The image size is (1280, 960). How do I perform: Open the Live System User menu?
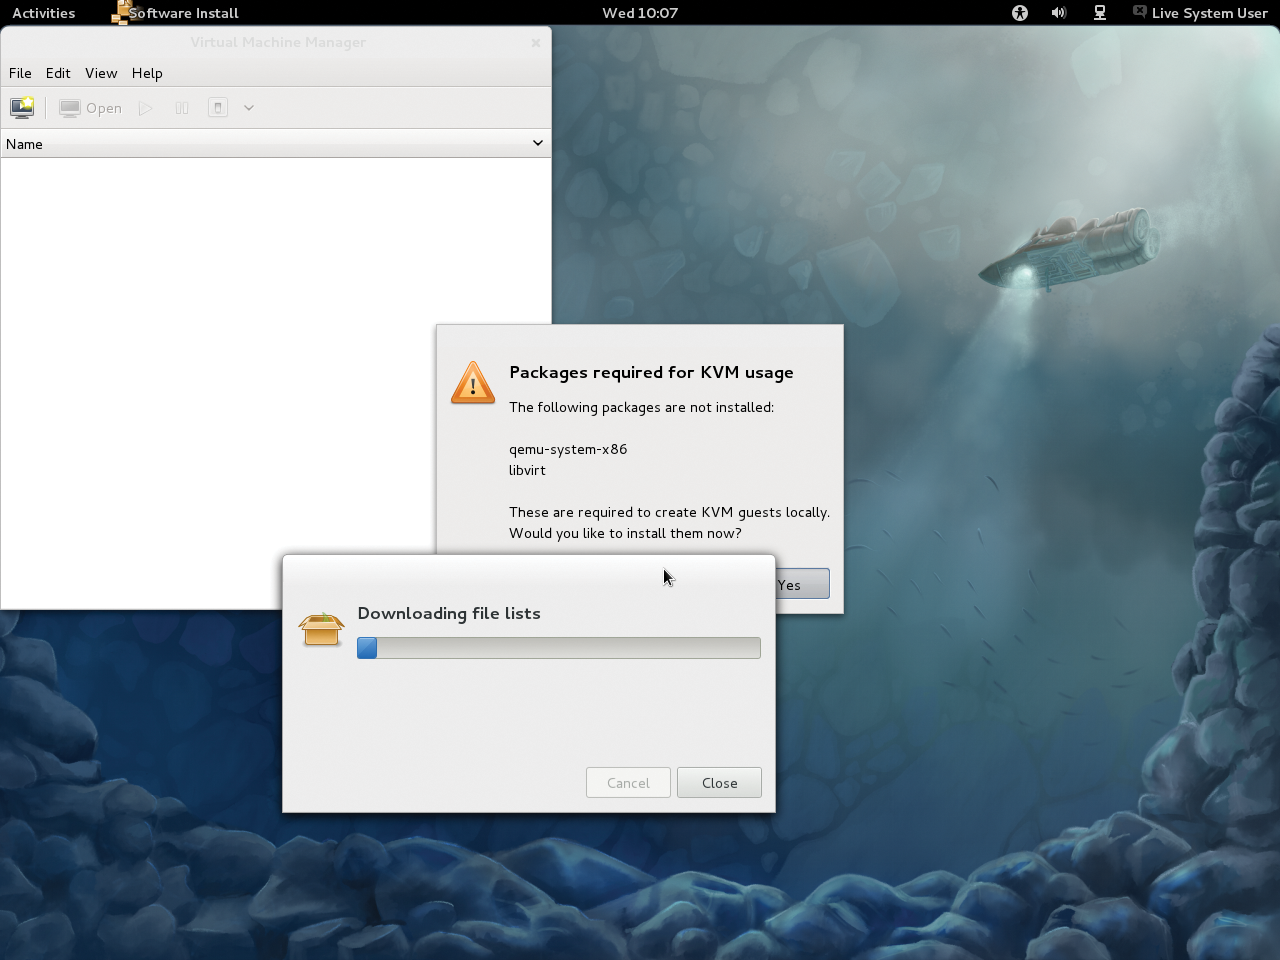tap(1199, 13)
